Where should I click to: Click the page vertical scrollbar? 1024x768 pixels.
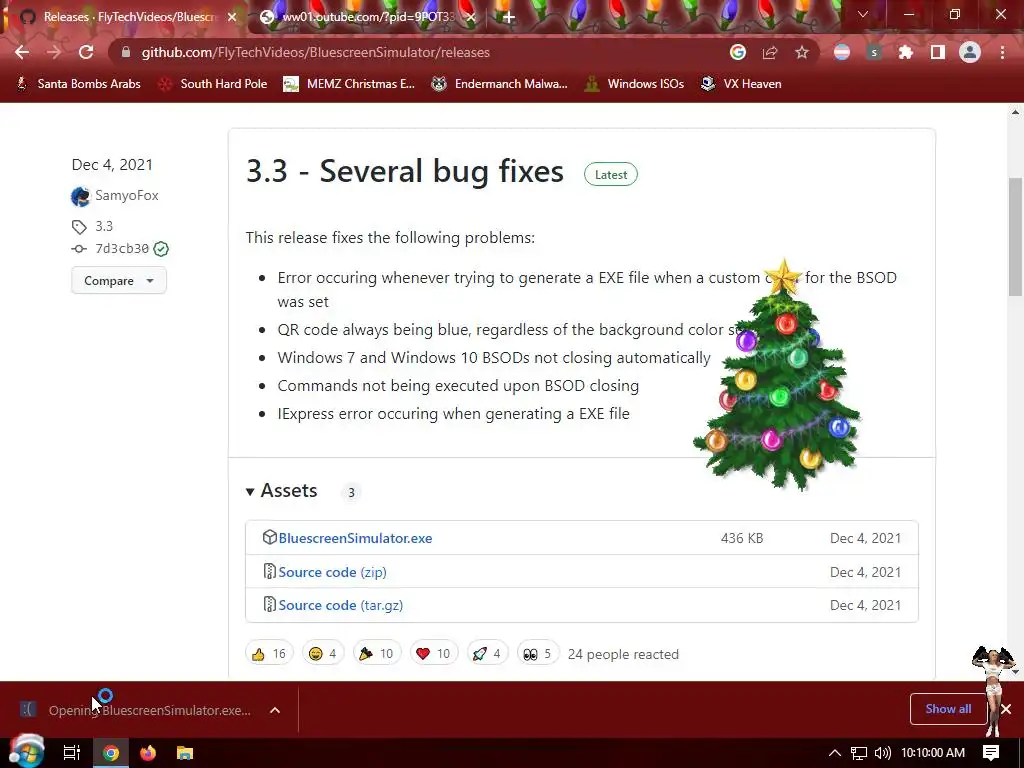[x=1016, y=237]
